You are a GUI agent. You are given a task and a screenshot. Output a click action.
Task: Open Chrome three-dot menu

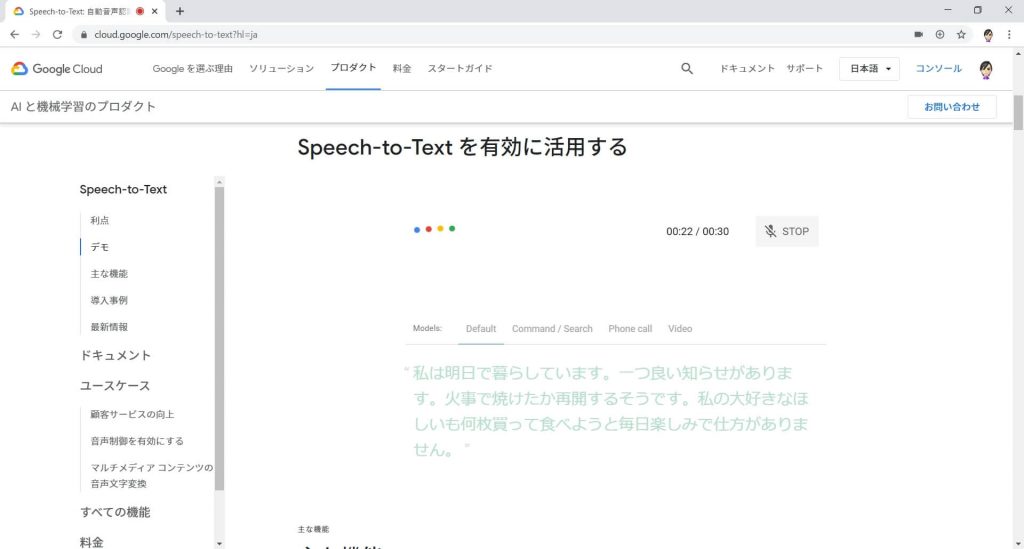tap(1009, 35)
